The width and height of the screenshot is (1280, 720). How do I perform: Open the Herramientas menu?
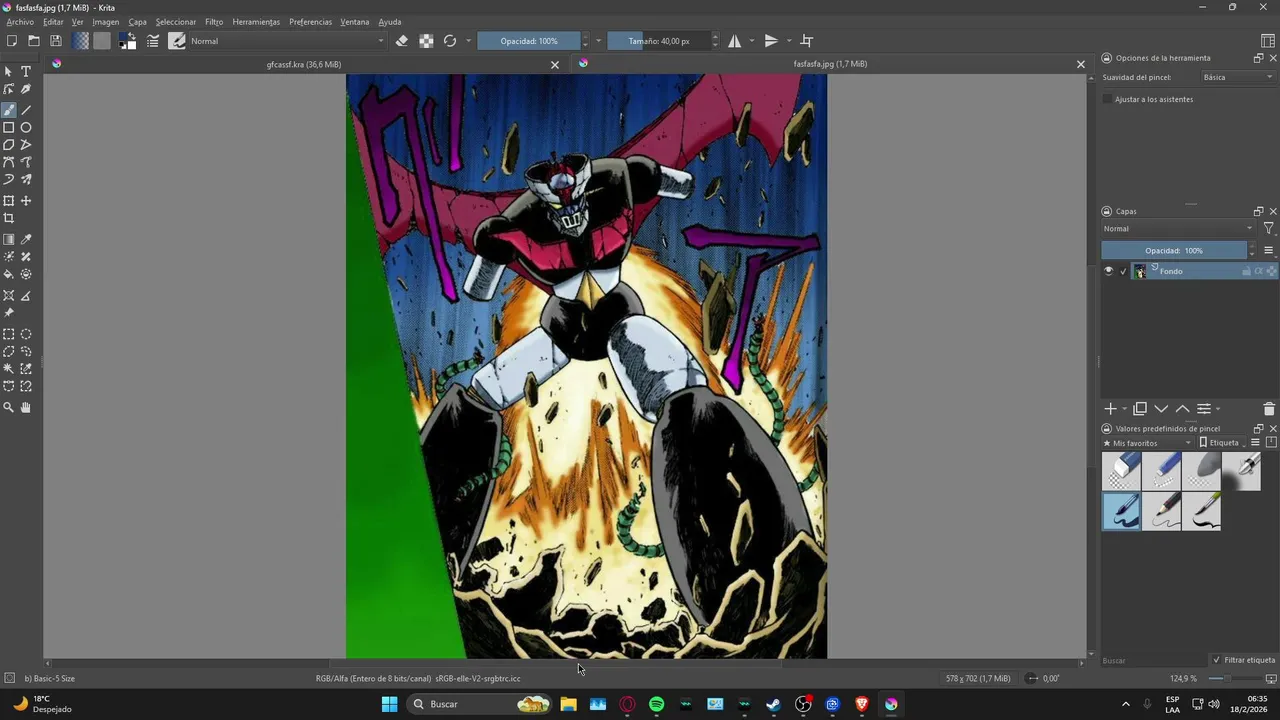[256, 22]
